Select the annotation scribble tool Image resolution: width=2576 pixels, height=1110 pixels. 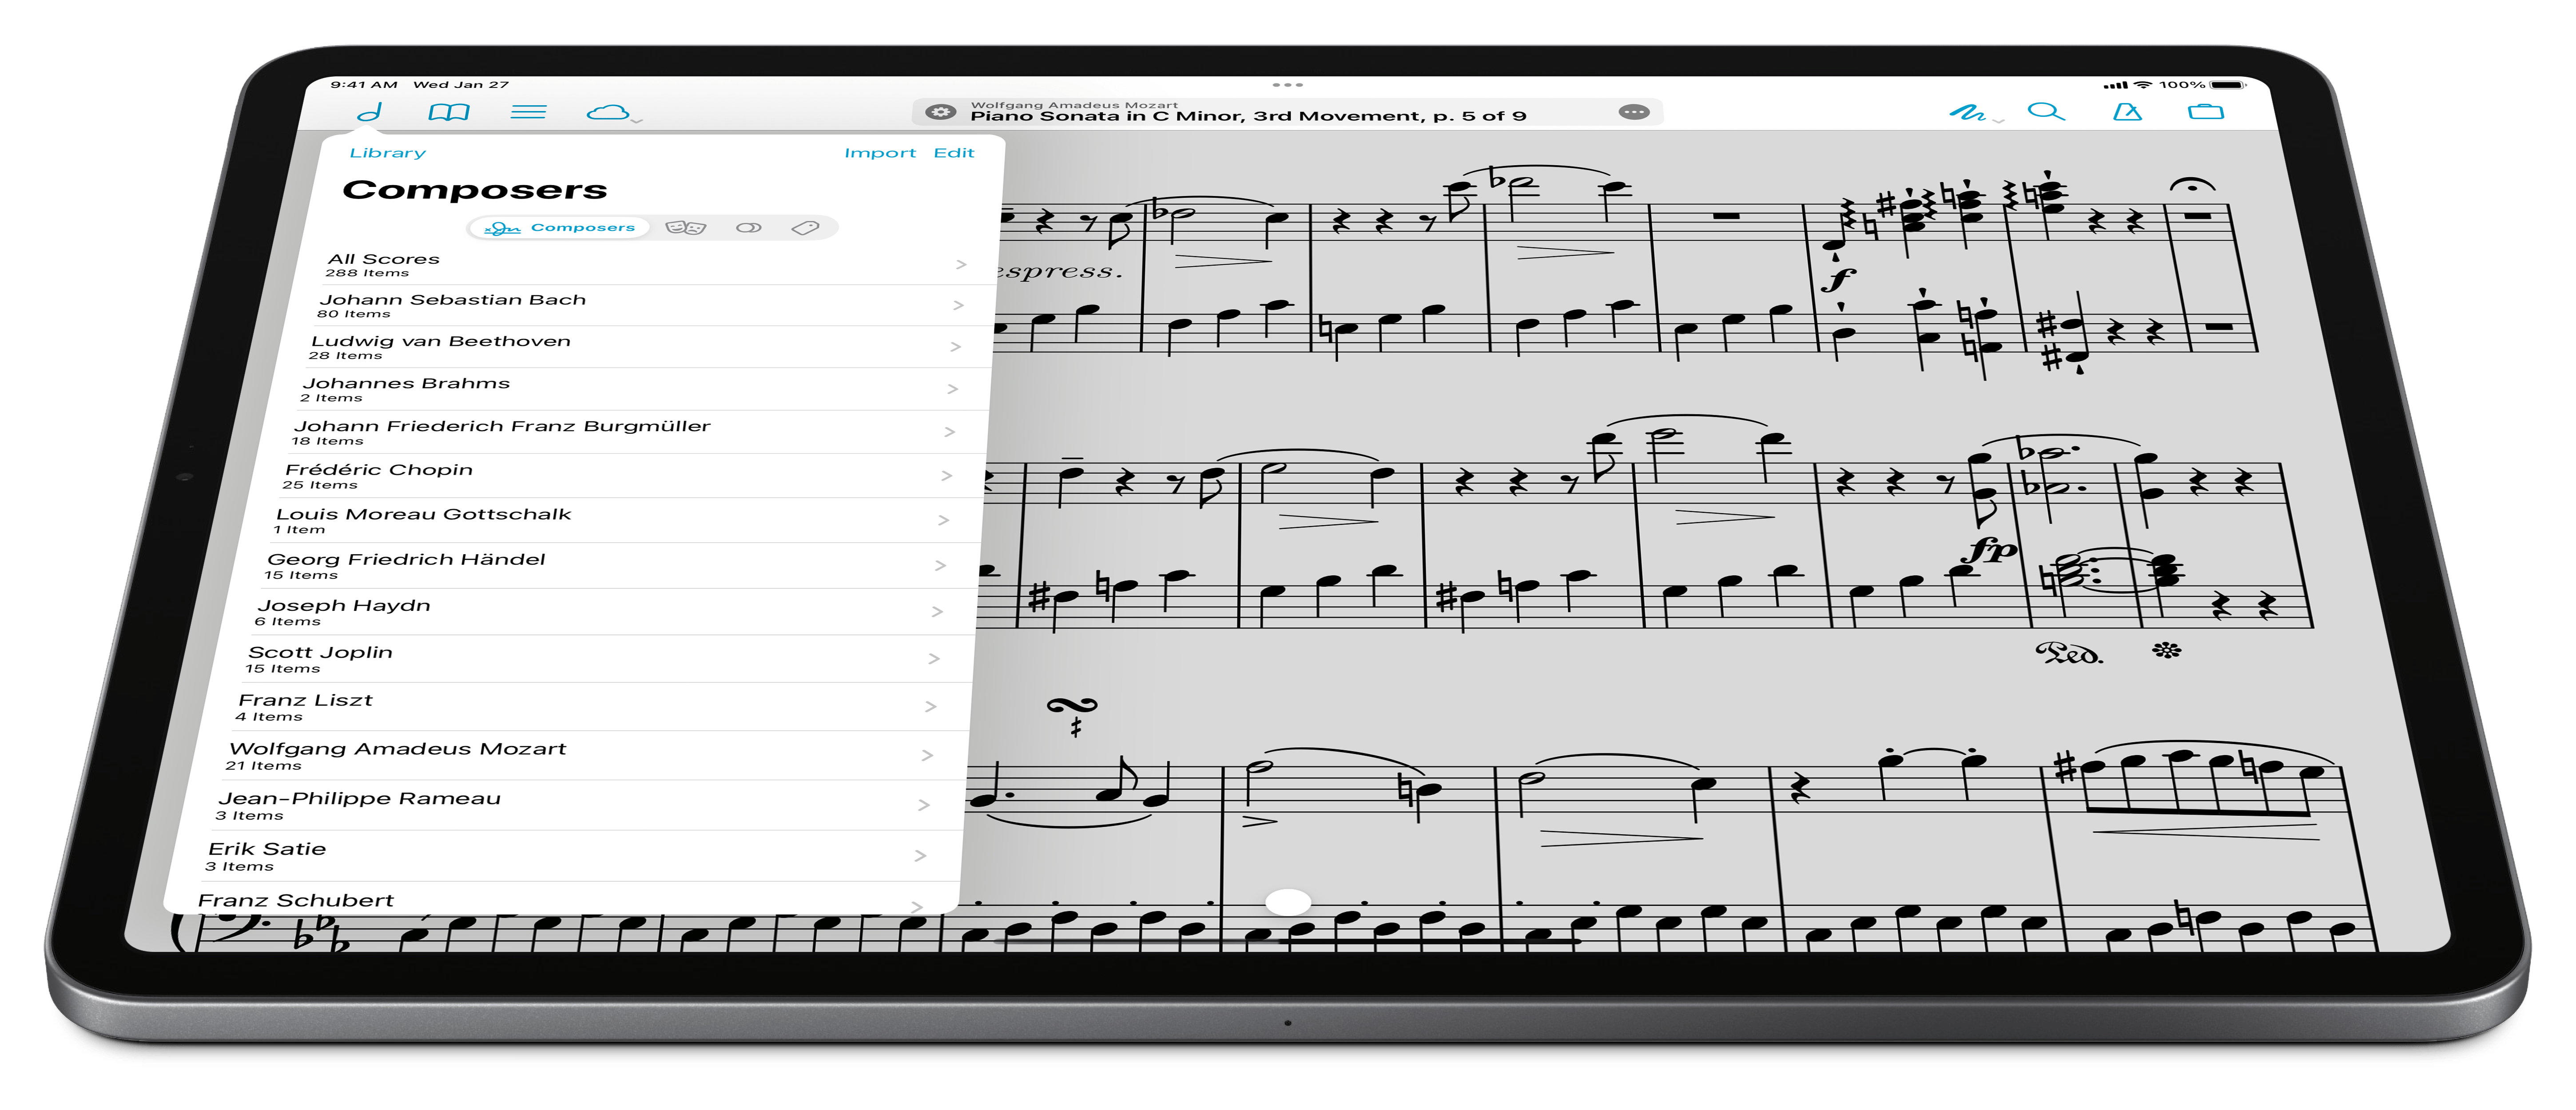click(1967, 112)
